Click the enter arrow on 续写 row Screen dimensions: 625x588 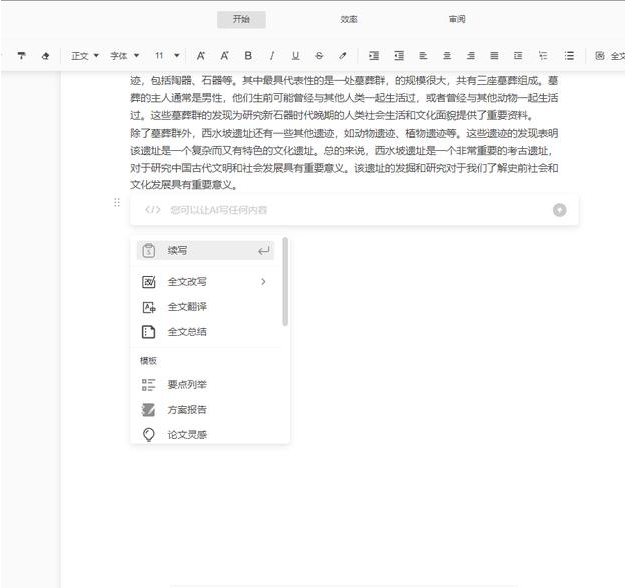(x=263, y=251)
